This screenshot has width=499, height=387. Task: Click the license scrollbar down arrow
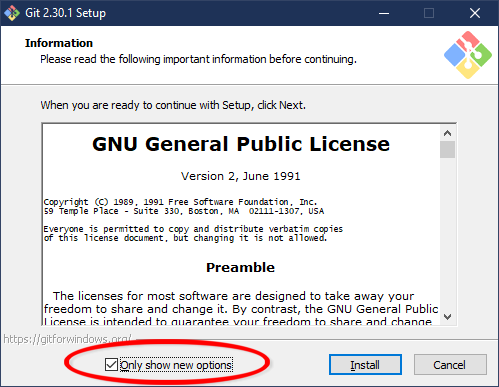447,317
